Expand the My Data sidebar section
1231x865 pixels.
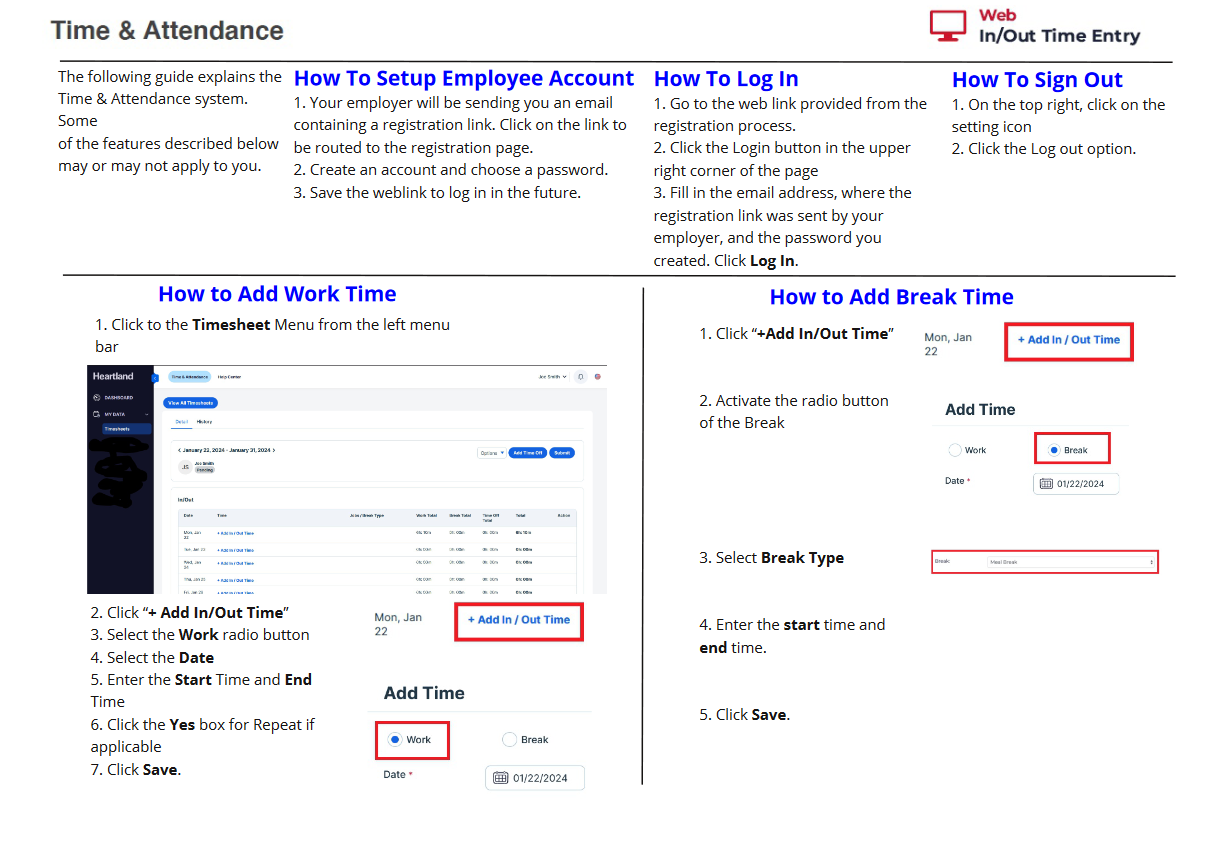pyautogui.click(x=119, y=414)
